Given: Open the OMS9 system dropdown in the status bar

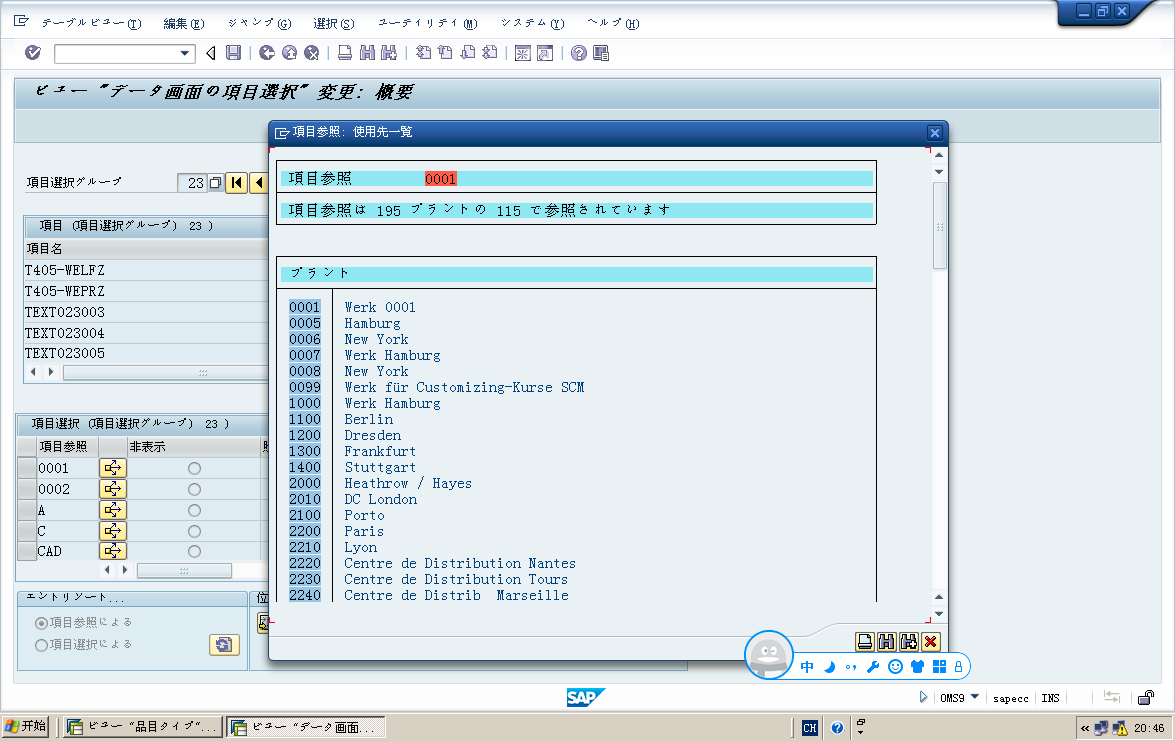Looking at the screenshot, I should pyautogui.click(x=974, y=698).
